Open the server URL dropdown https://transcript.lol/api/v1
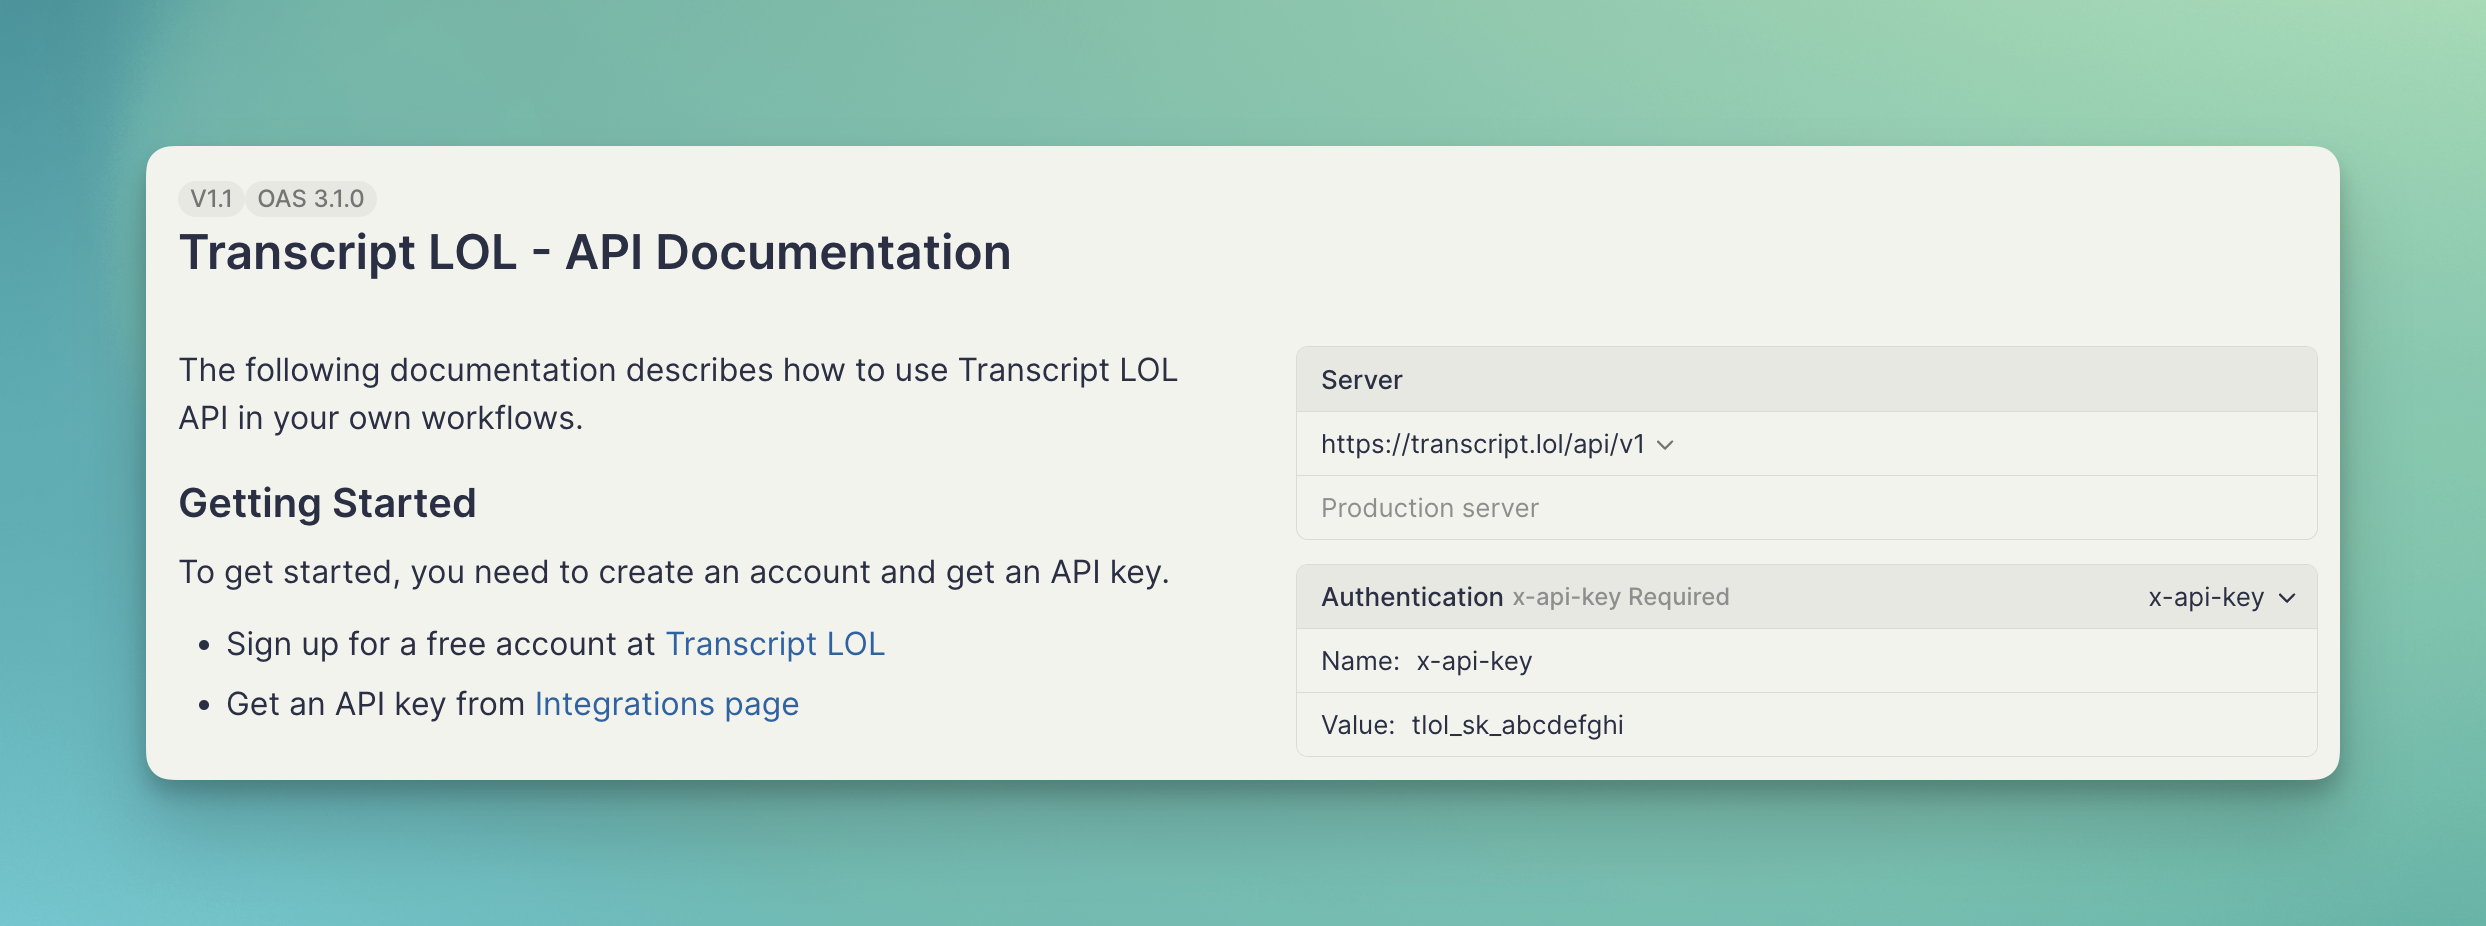2486x926 pixels. click(1482, 444)
